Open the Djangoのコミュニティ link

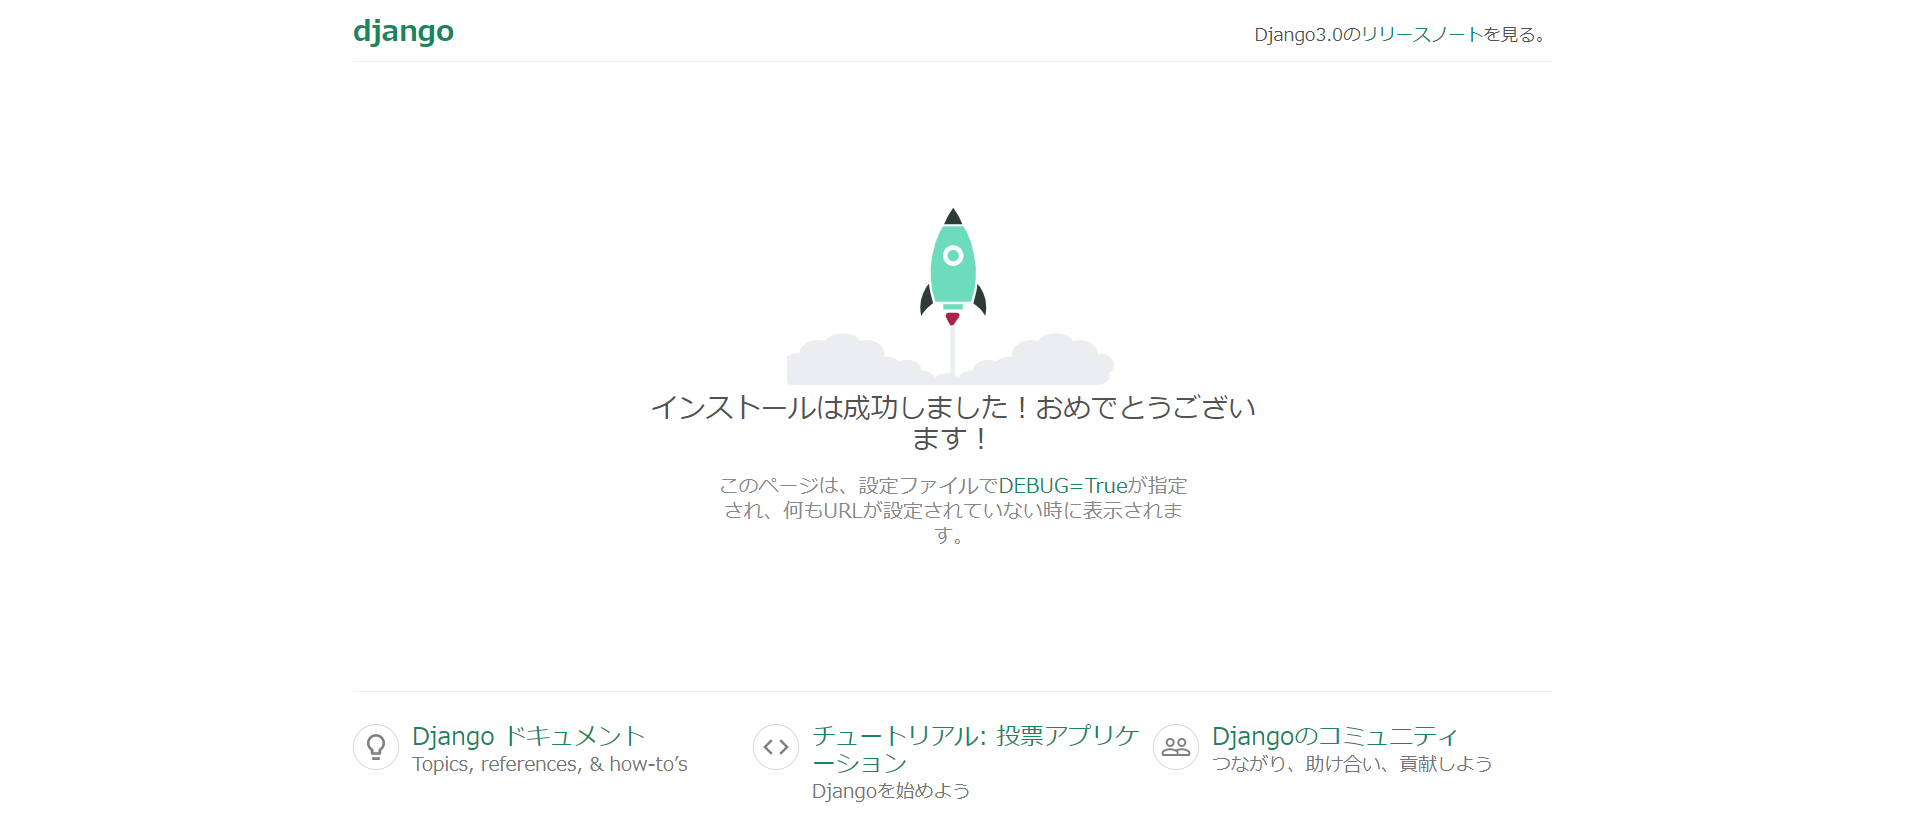click(x=1335, y=736)
